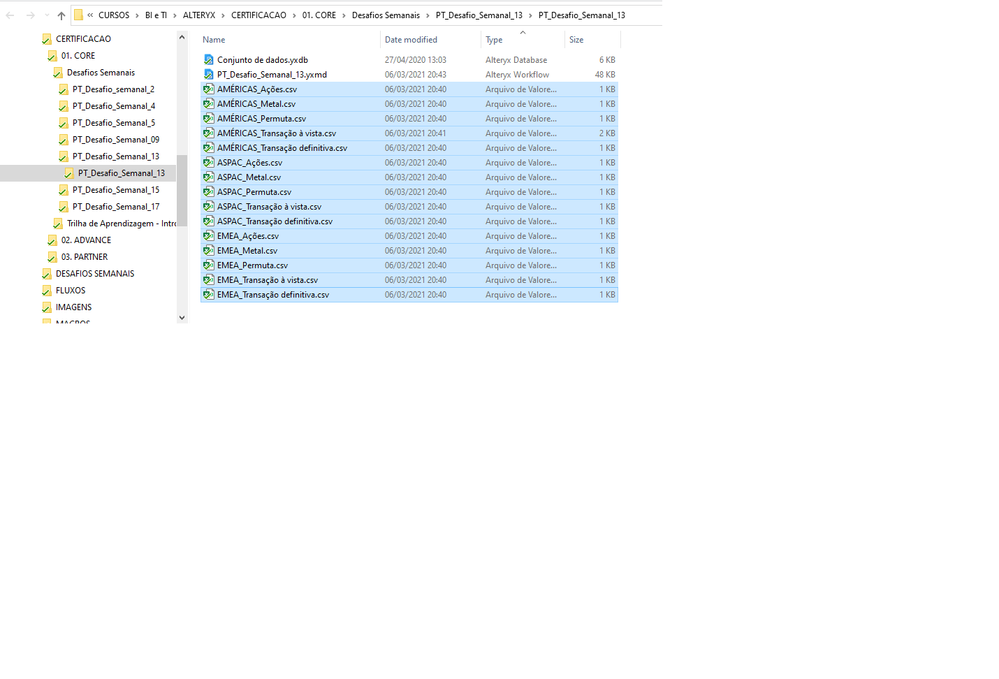Screen dimensions: 999x679
Task: Open the PT_Desafio_Semanal_15 tree folder
Action: pos(116,190)
